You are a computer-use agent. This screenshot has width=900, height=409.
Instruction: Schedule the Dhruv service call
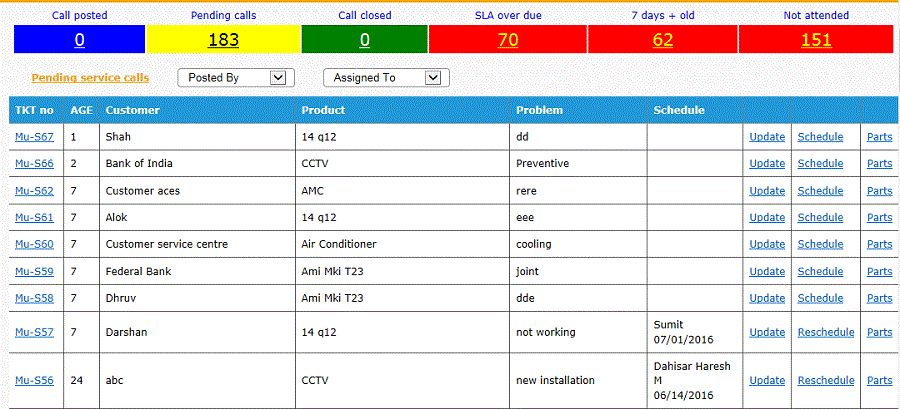820,298
